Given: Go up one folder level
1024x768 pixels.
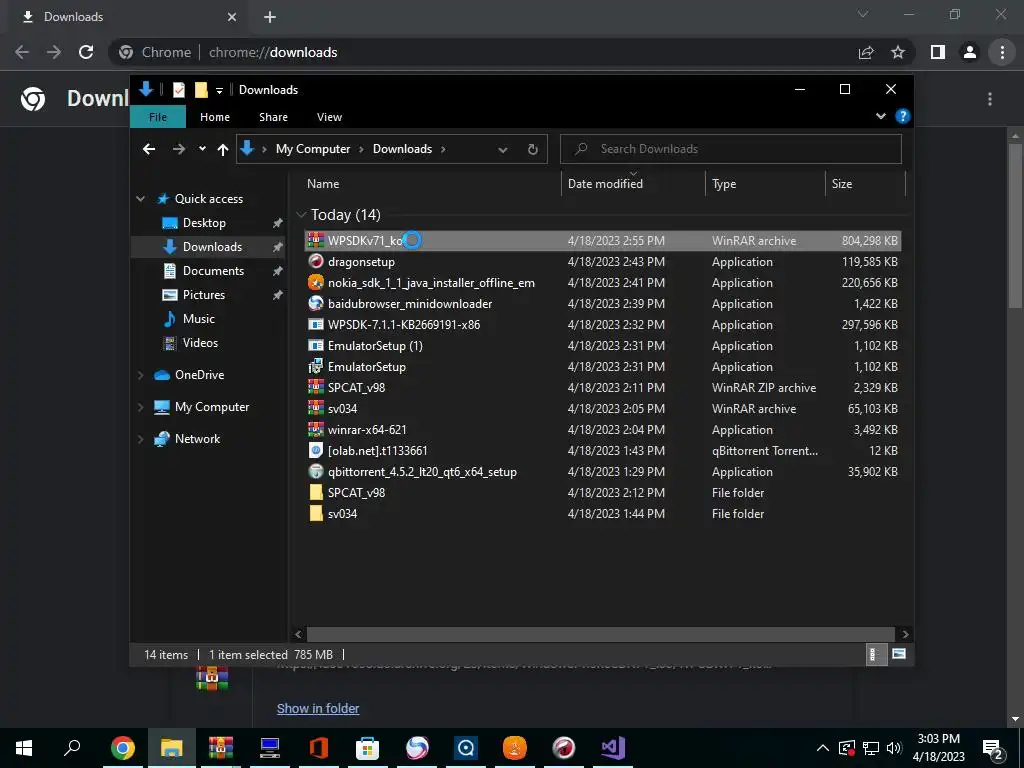Looking at the screenshot, I should point(223,149).
